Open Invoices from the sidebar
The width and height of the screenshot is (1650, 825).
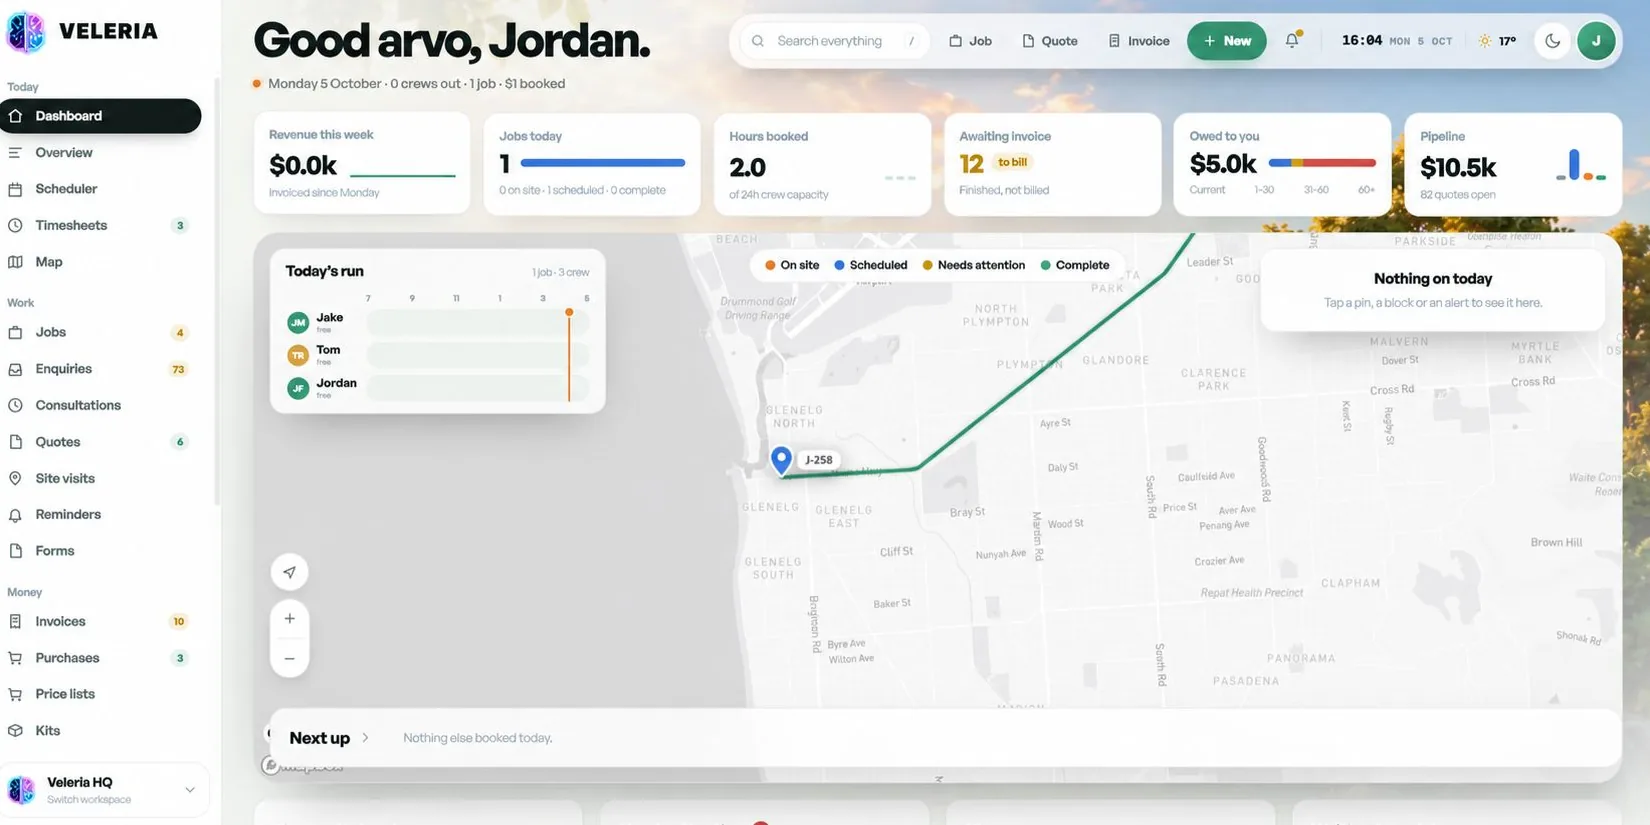tap(100, 621)
